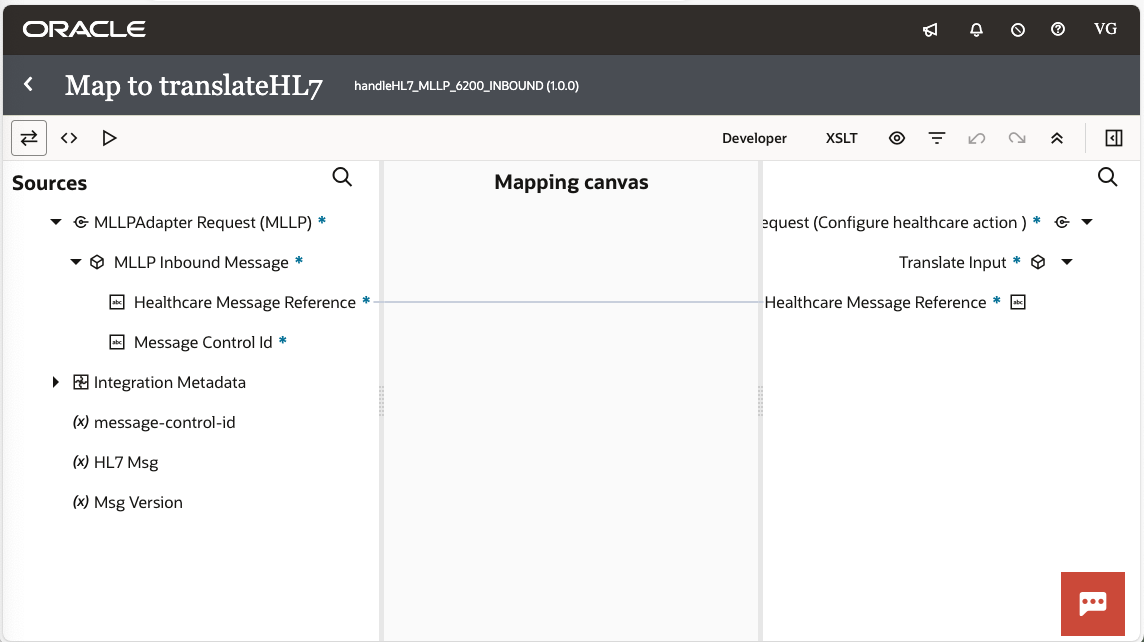
Task: Switch to XSLT view
Action: pos(841,138)
